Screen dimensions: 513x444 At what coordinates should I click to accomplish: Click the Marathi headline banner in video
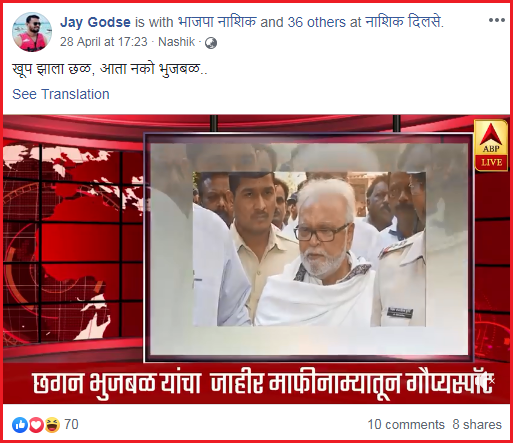pyautogui.click(x=256, y=383)
